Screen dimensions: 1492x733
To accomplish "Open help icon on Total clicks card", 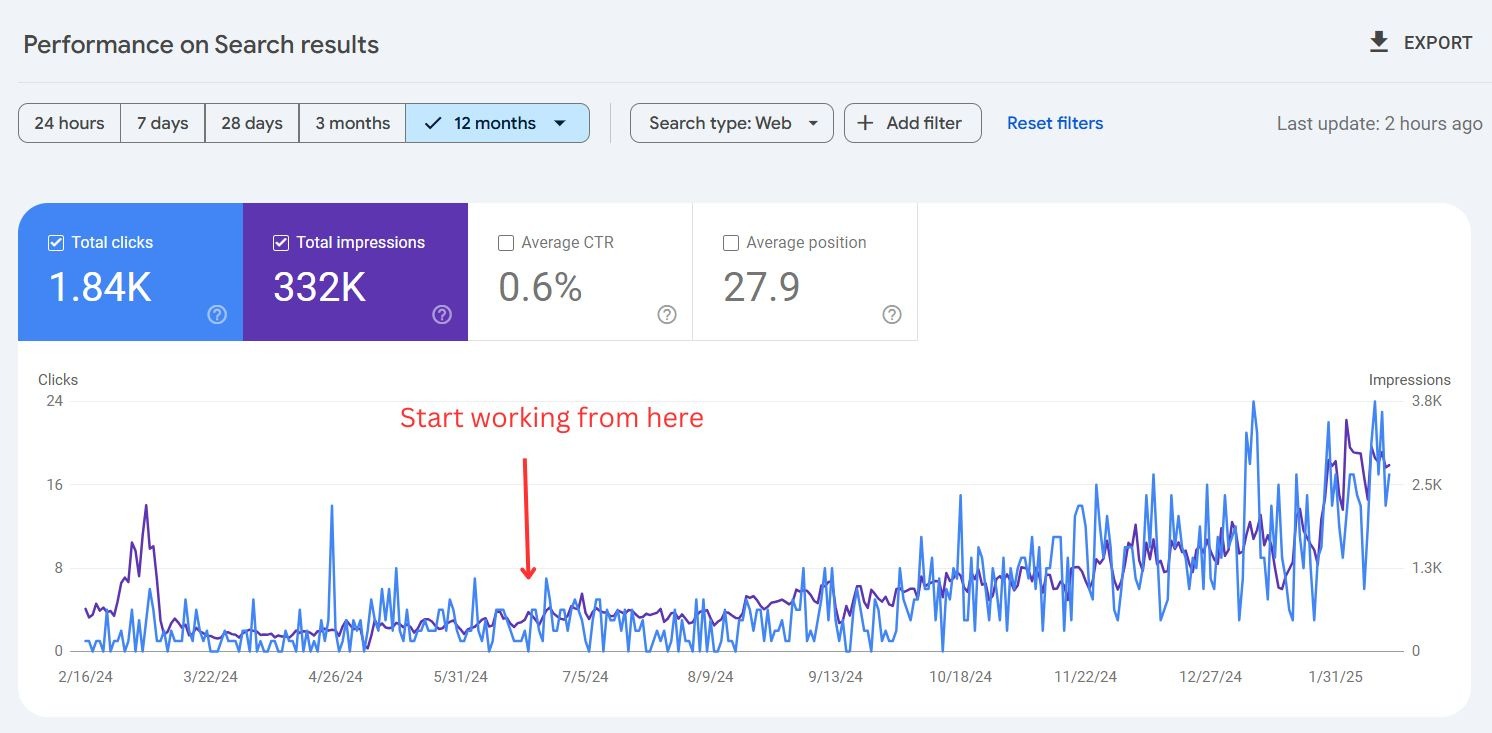I will [217, 315].
